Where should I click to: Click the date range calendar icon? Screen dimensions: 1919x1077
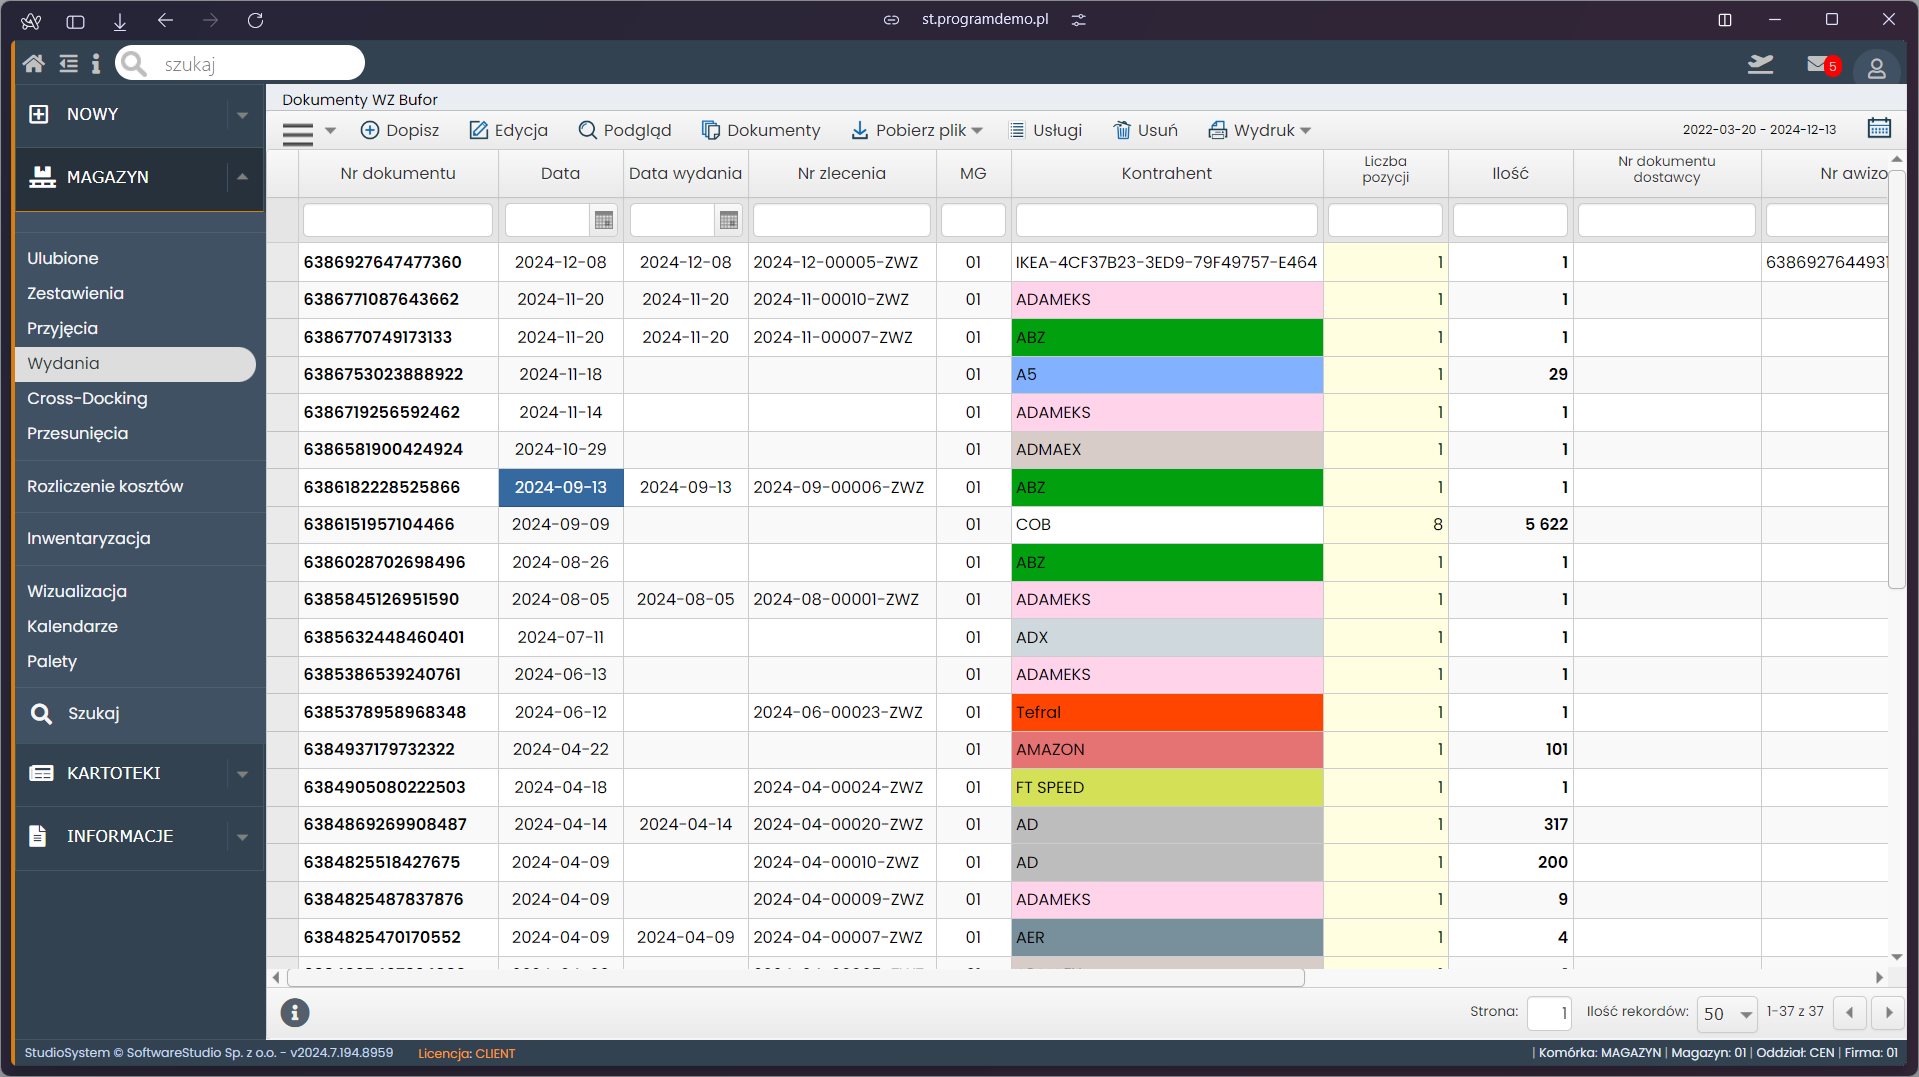tap(1879, 128)
